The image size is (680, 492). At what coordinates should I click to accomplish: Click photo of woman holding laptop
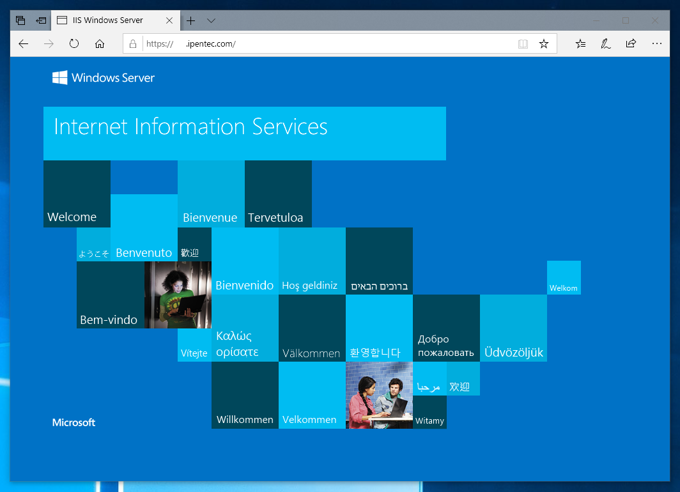tap(178, 295)
